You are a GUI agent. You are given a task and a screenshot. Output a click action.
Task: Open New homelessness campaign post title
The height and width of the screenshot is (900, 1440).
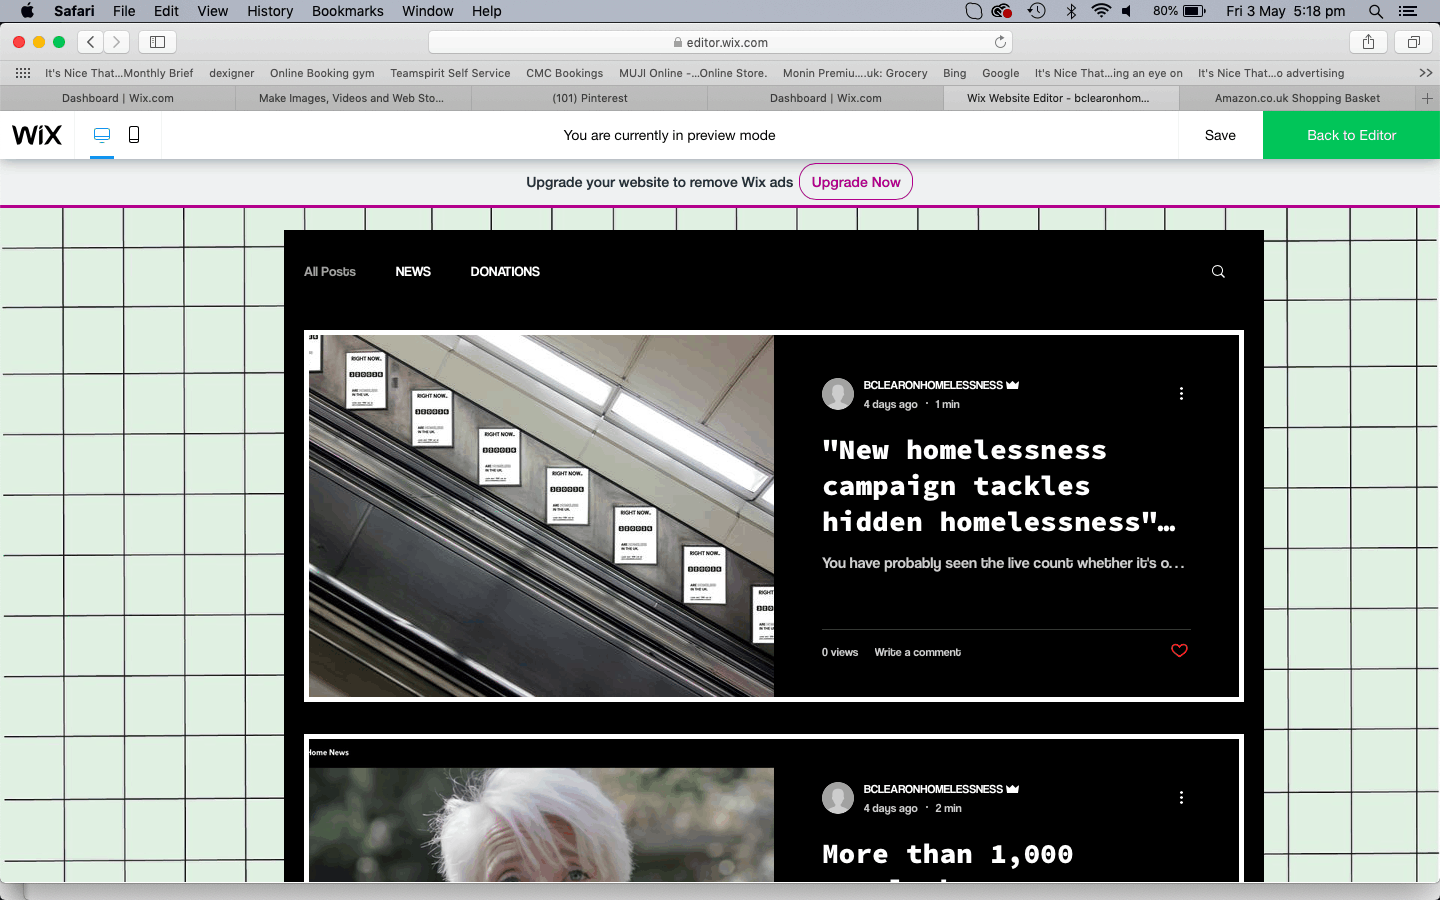click(x=999, y=486)
